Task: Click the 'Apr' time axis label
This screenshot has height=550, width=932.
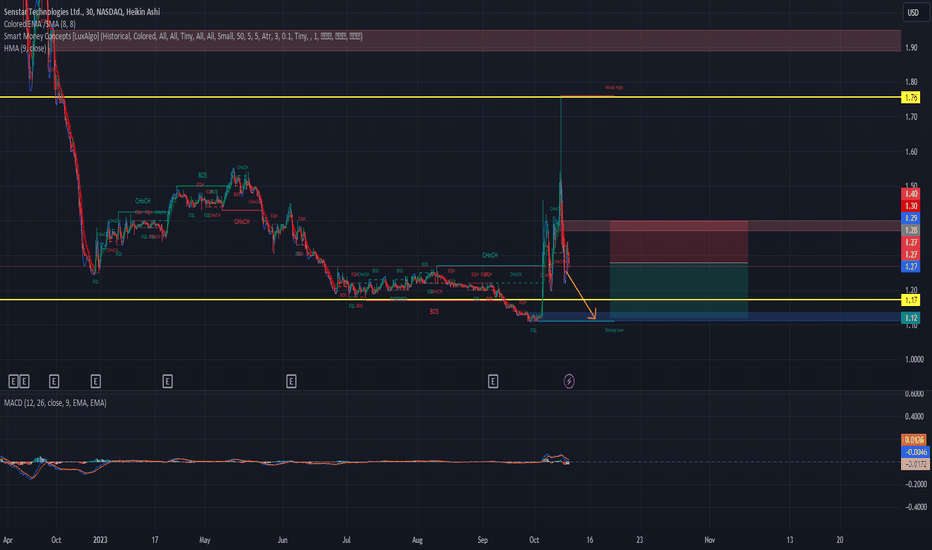Action: [x=8, y=540]
